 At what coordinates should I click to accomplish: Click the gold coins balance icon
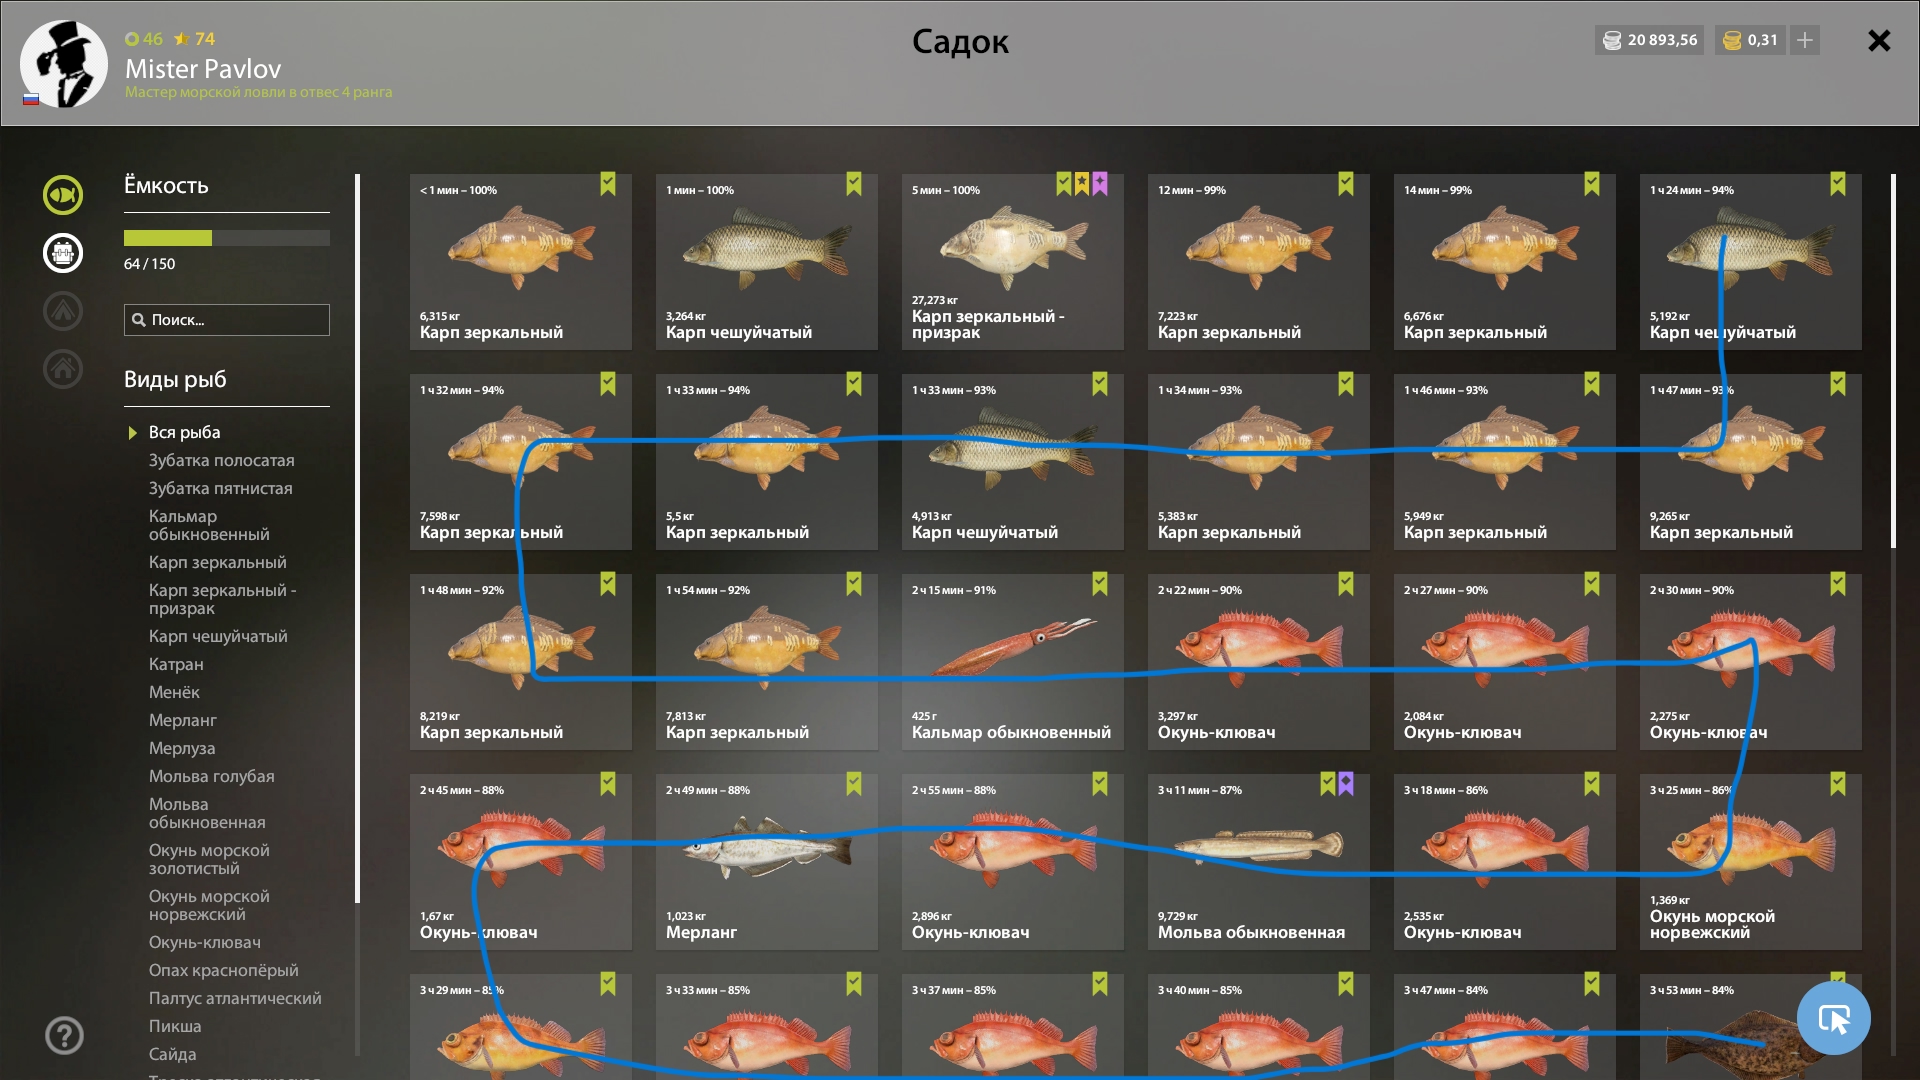(1732, 40)
